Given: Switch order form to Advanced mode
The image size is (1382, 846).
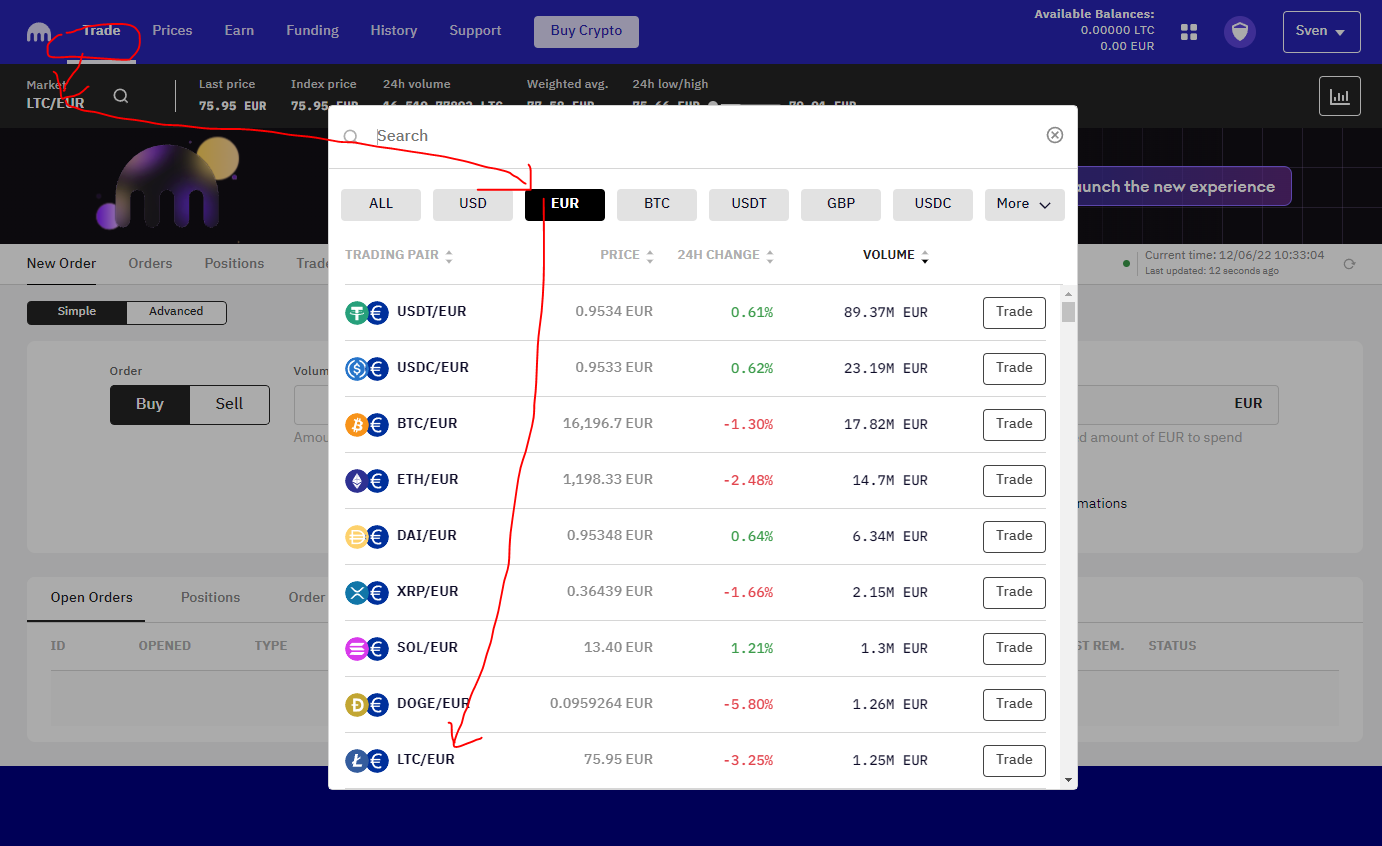Looking at the screenshot, I should [176, 312].
